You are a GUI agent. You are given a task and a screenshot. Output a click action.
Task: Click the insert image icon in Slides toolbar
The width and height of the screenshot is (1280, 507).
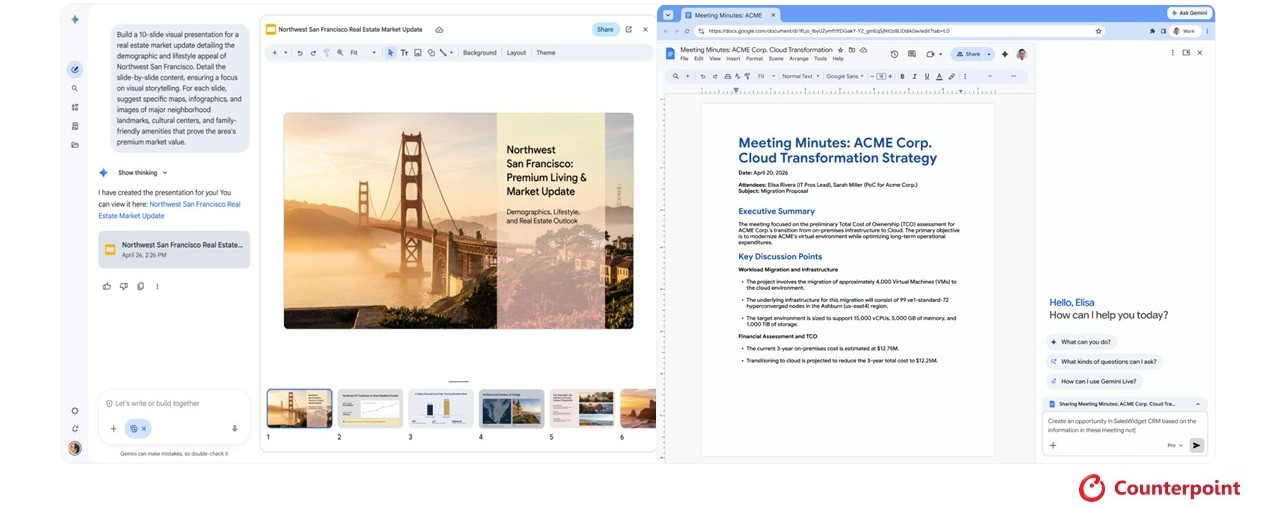tap(418, 53)
